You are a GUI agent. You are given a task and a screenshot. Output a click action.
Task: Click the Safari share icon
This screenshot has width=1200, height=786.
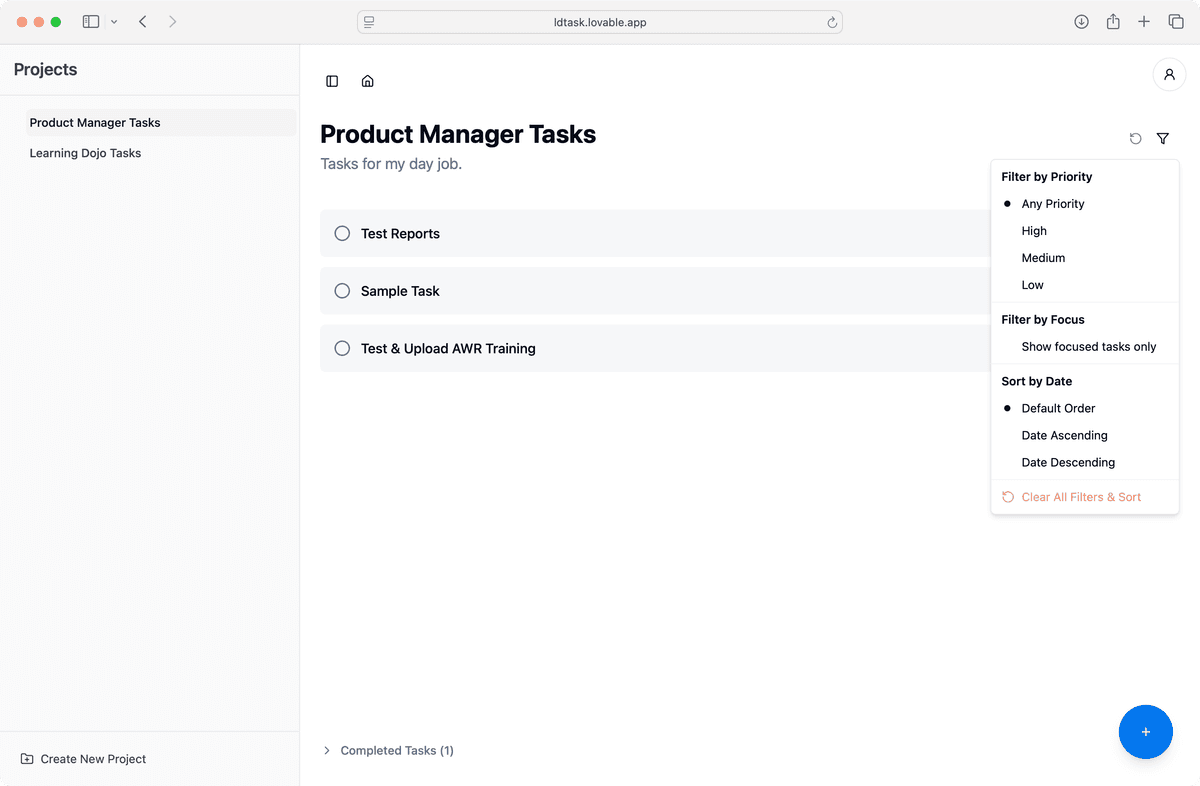point(1113,22)
